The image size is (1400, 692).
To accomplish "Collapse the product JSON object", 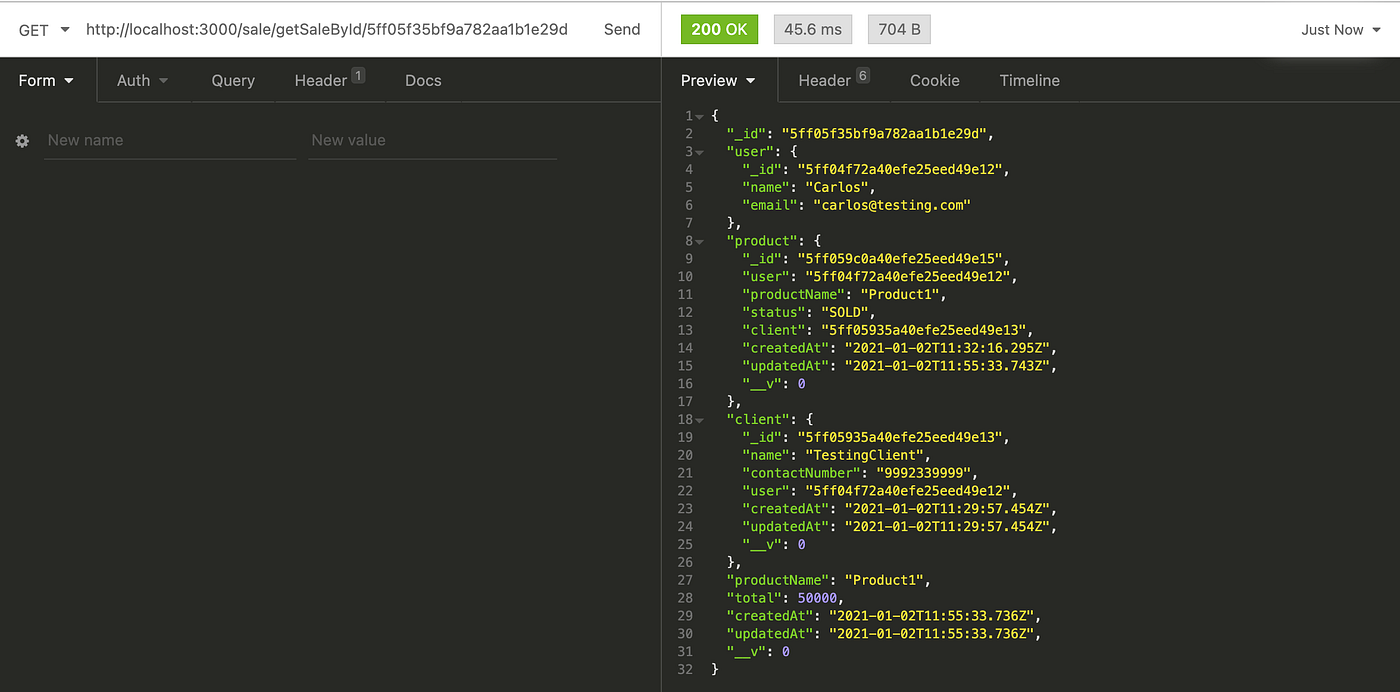I will click(x=698, y=240).
